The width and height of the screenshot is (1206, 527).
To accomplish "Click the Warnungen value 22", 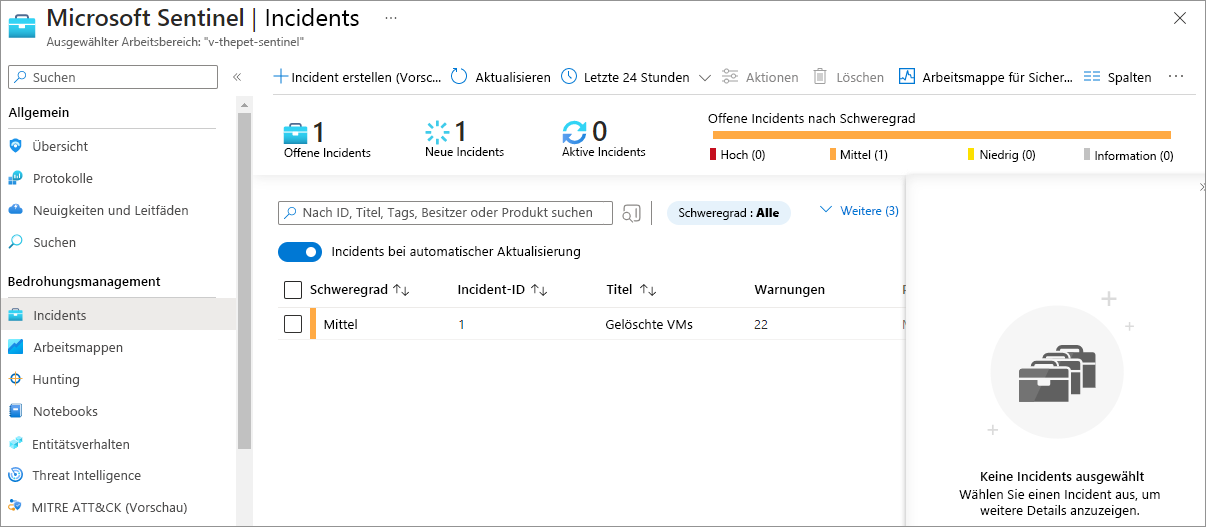I will [x=762, y=325].
